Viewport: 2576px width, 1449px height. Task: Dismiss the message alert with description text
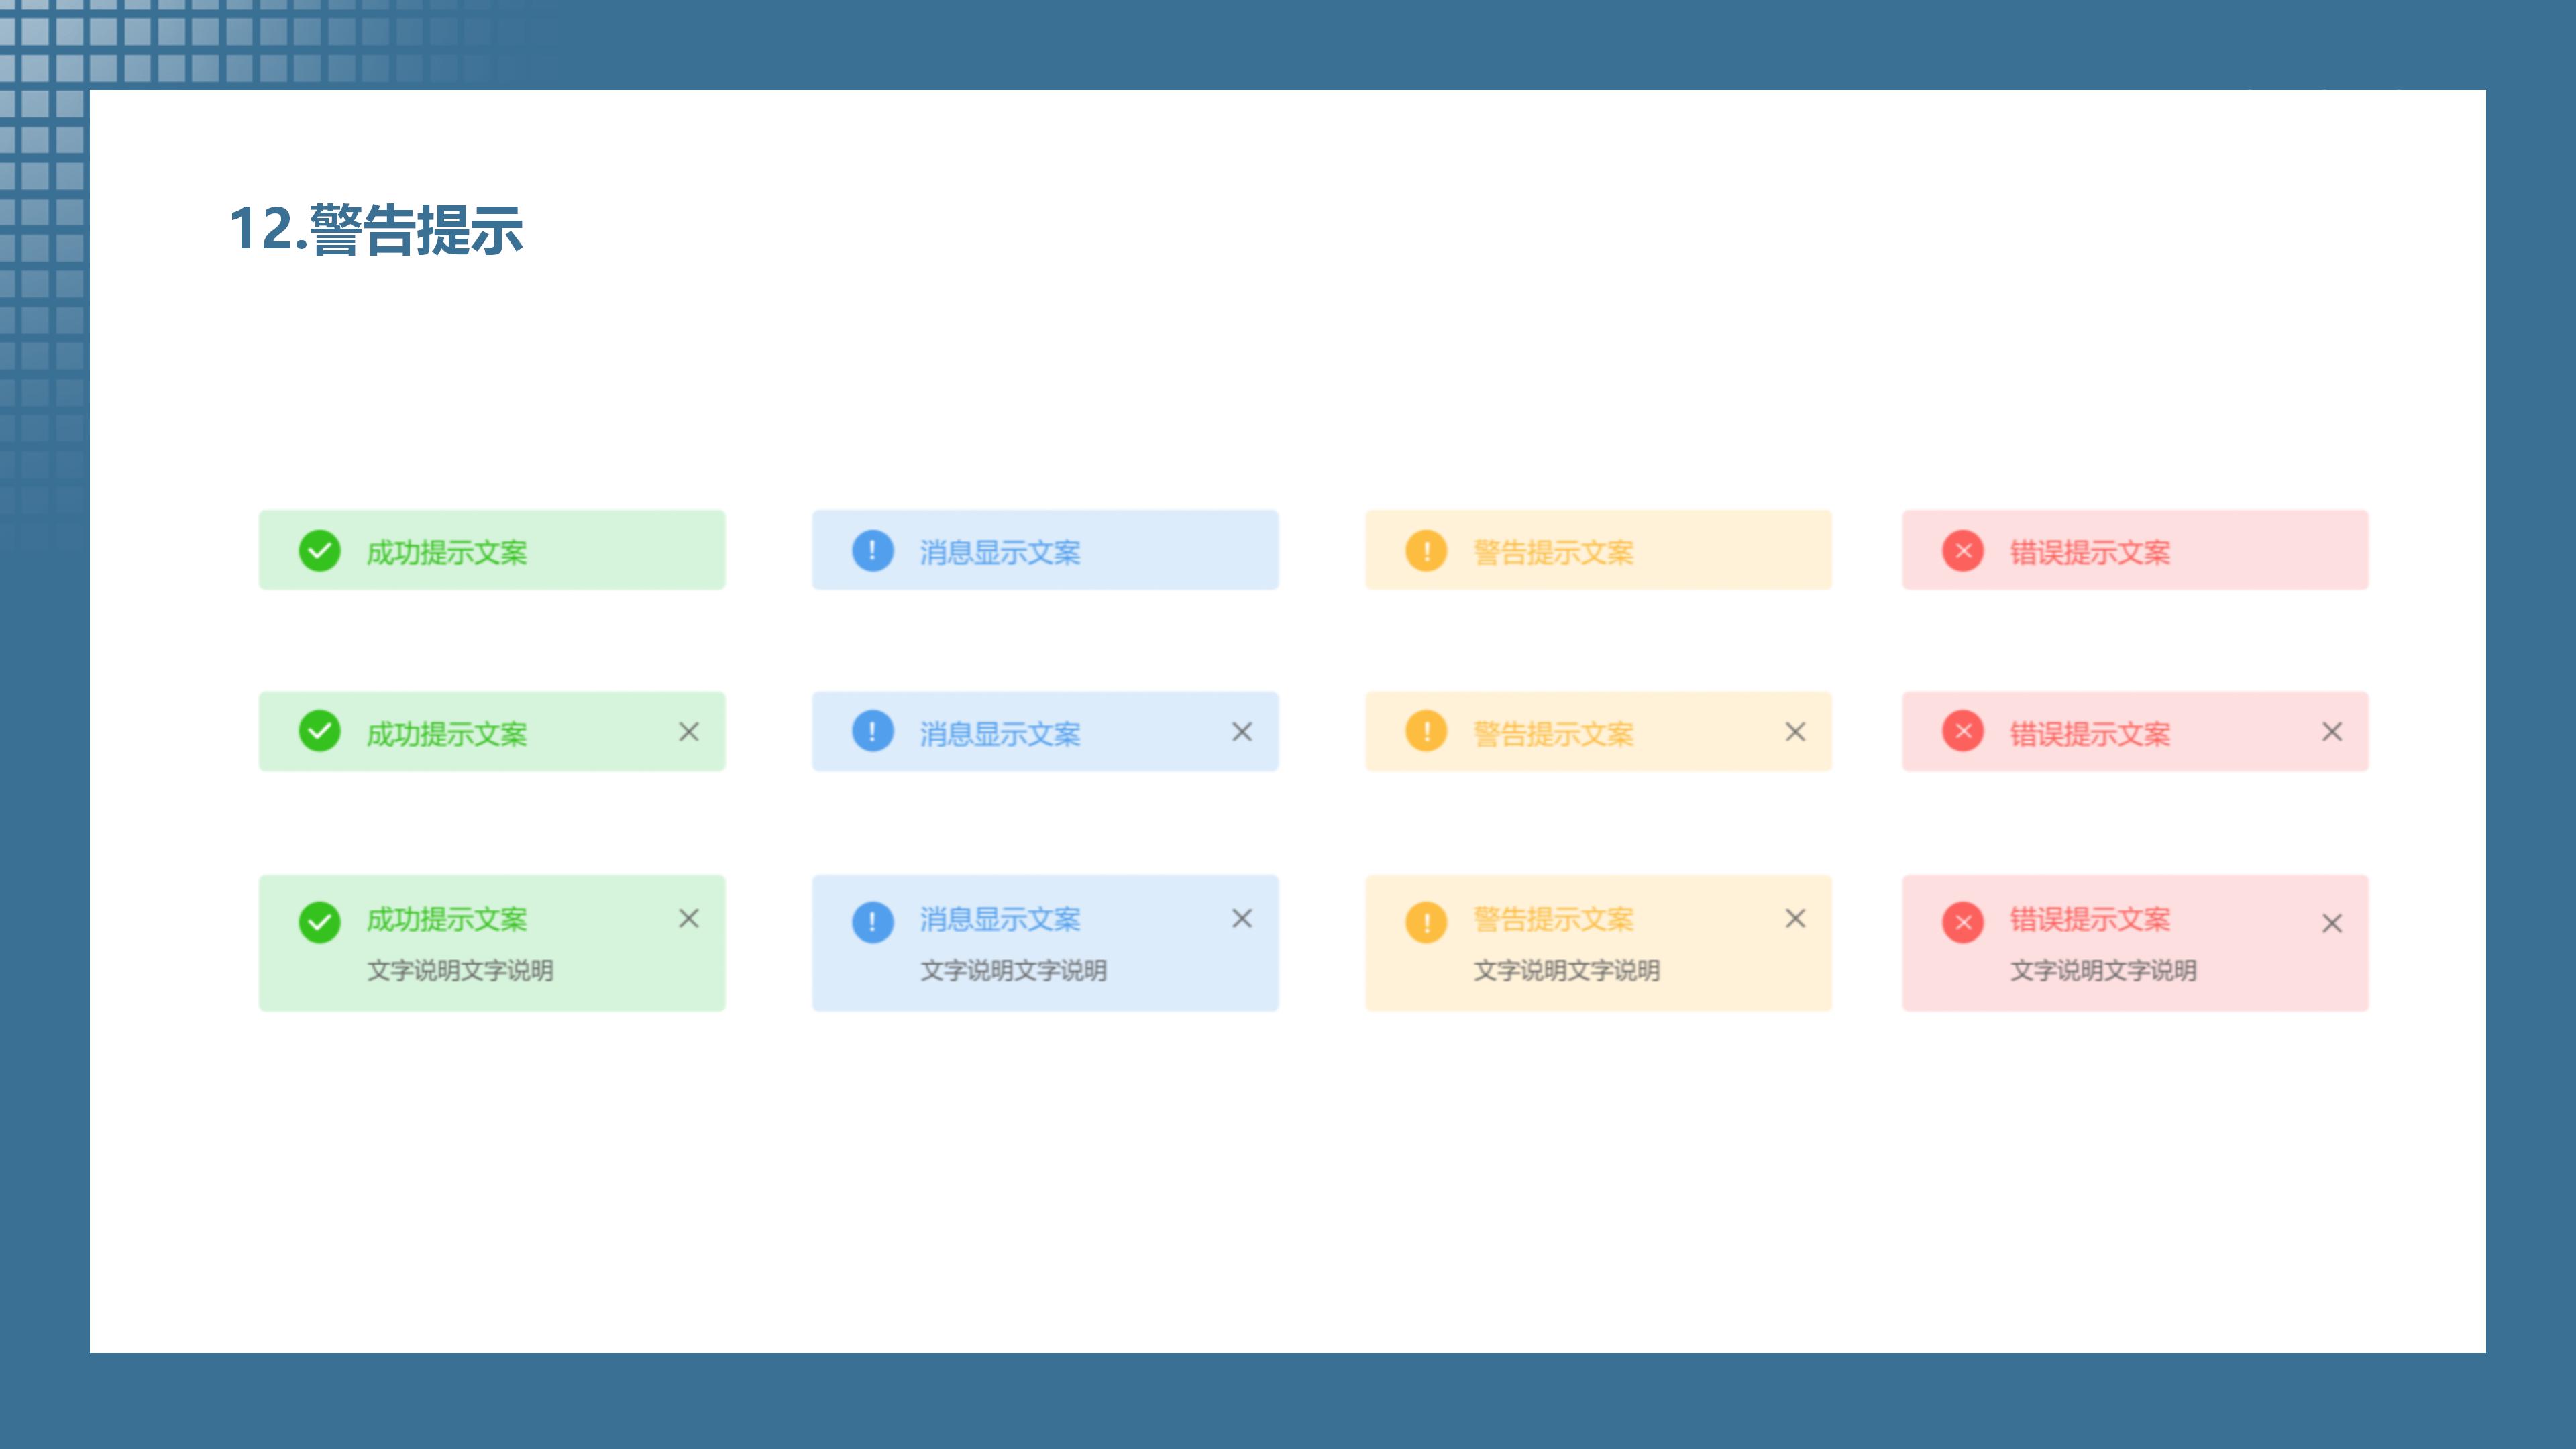pos(1242,918)
